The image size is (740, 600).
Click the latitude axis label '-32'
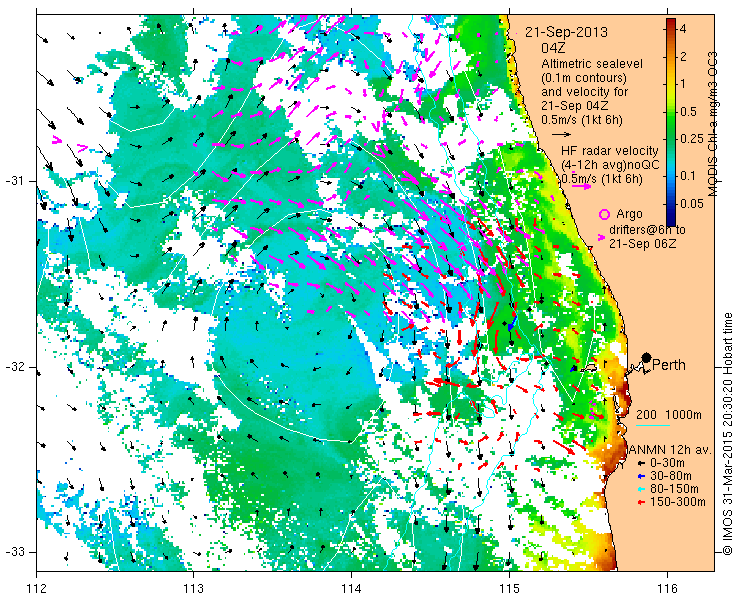(14, 367)
